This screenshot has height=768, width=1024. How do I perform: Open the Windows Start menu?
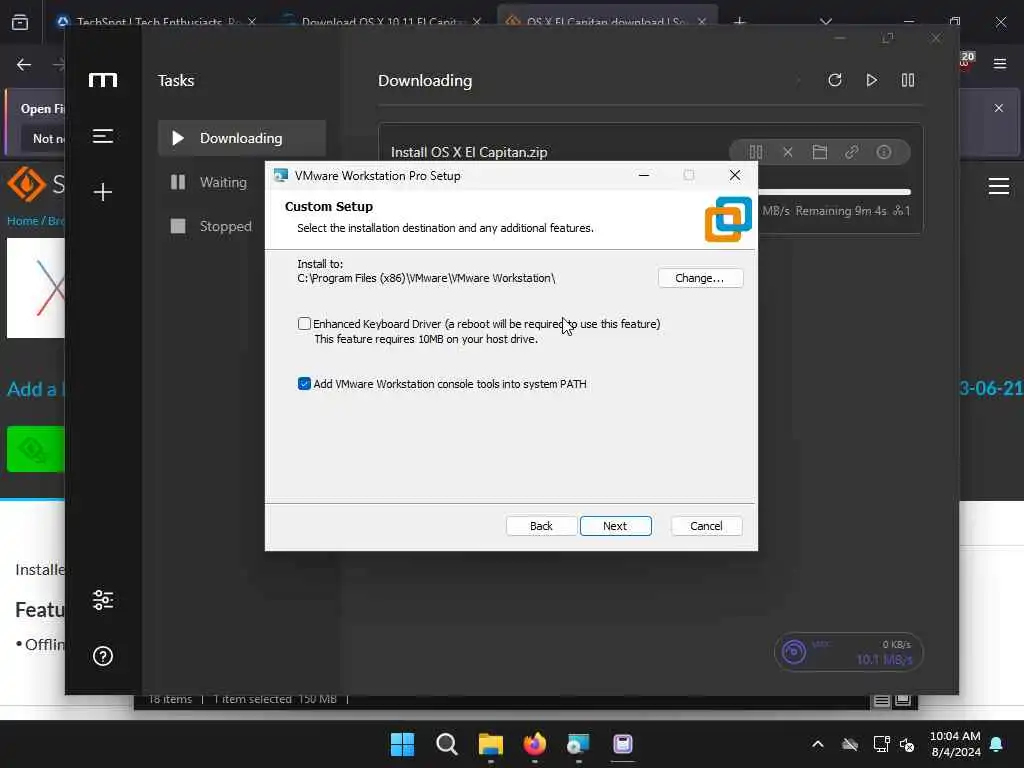(402, 744)
